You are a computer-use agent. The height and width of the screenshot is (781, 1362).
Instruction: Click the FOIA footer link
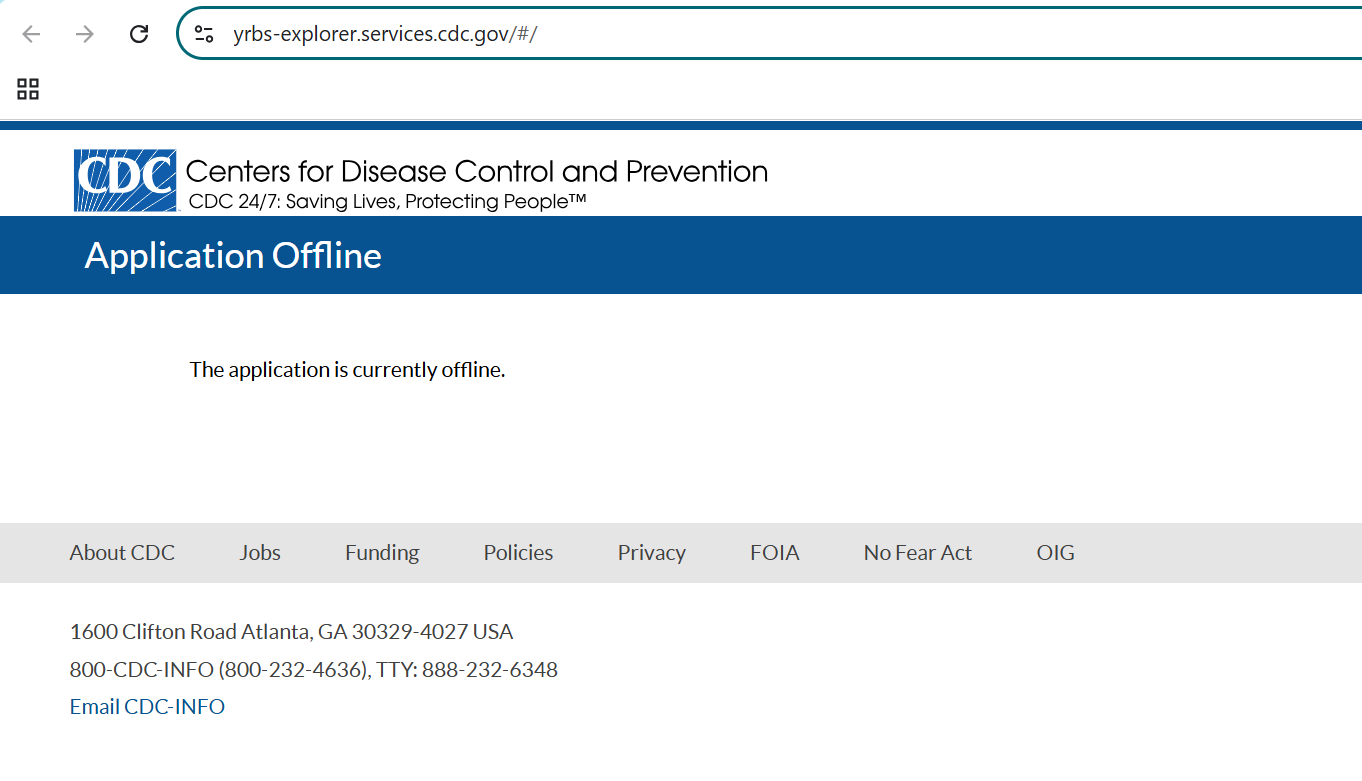click(x=775, y=553)
